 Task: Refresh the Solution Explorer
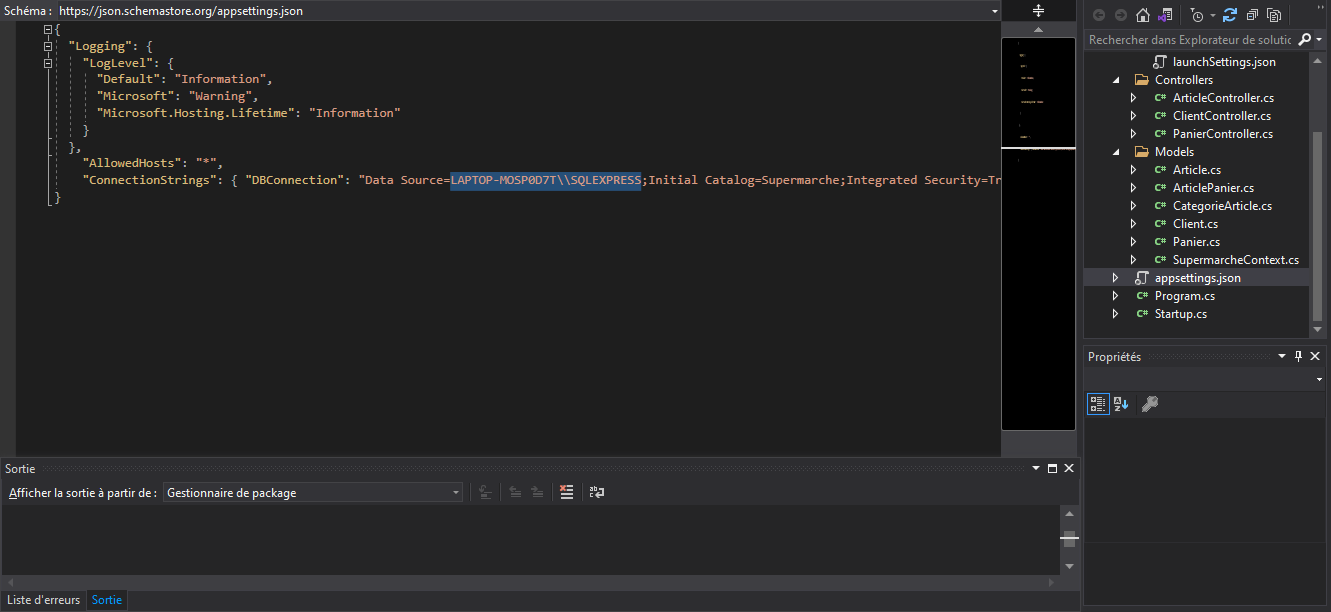(x=1230, y=15)
